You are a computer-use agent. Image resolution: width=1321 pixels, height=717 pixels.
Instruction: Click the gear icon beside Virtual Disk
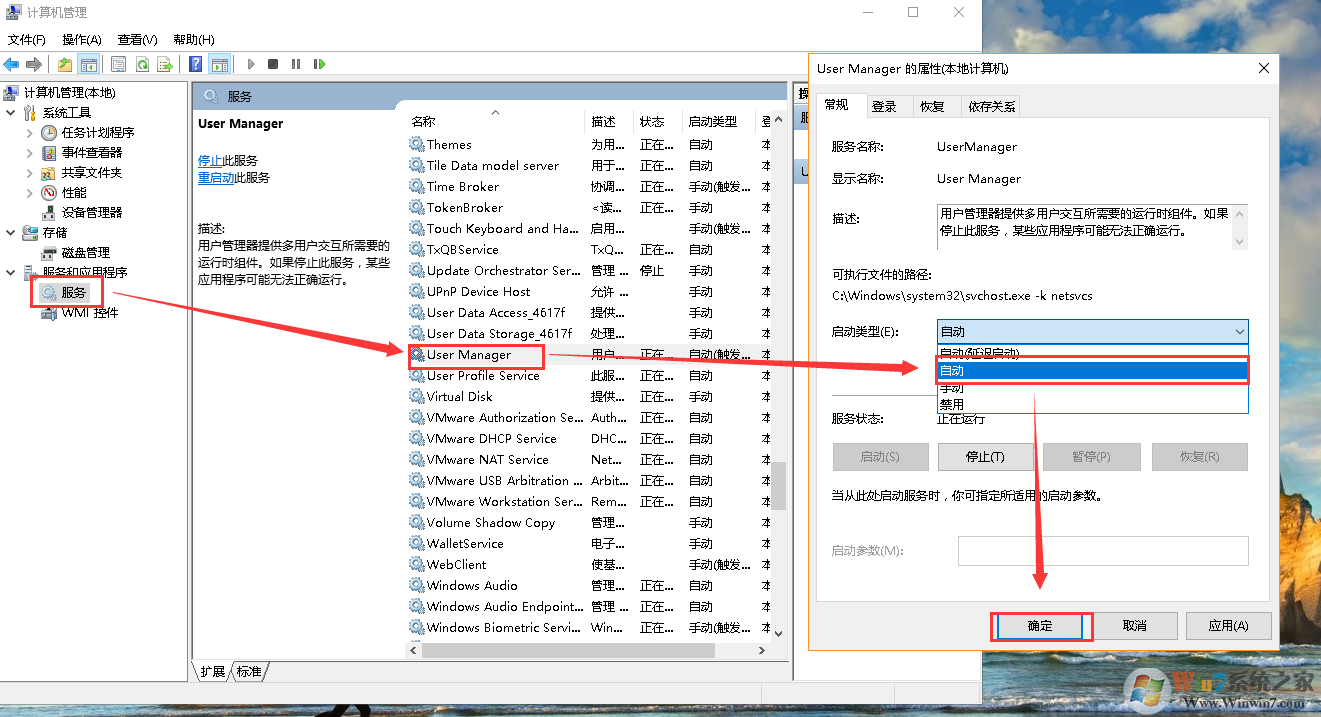pos(417,397)
